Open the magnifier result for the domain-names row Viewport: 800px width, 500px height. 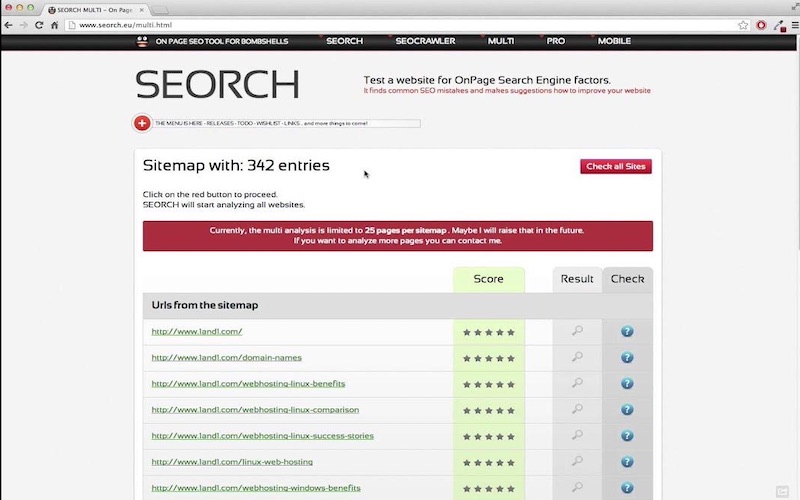pyautogui.click(x=577, y=357)
